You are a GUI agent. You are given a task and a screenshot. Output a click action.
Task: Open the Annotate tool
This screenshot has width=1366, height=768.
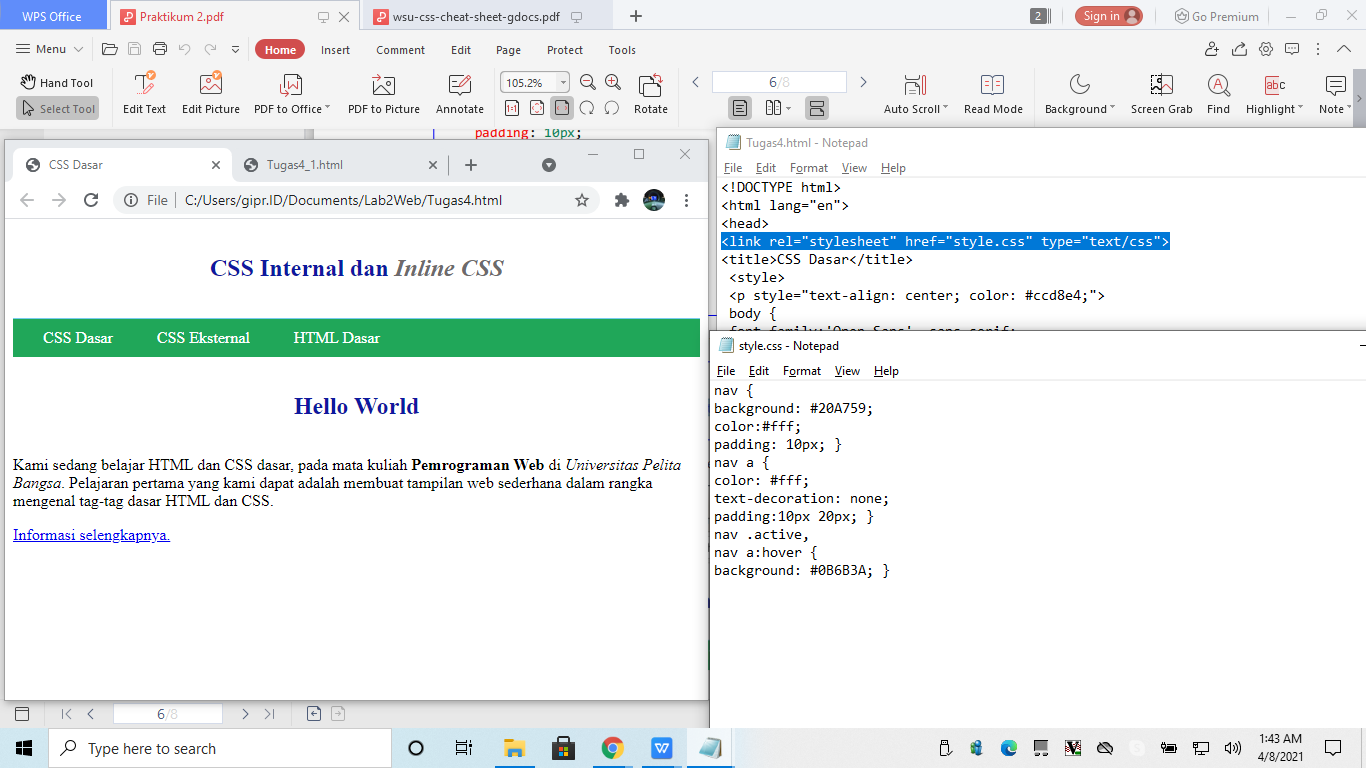click(x=459, y=92)
